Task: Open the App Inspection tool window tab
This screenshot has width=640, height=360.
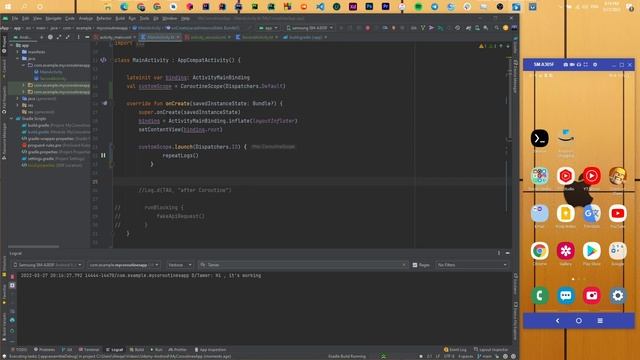Action: pyautogui.click(x=210, y=350)
